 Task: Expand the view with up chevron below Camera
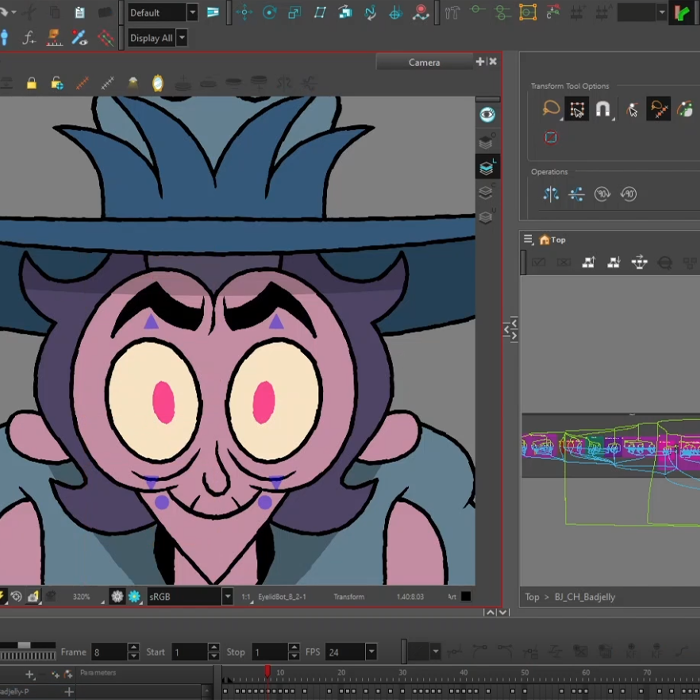pos(490,612)
